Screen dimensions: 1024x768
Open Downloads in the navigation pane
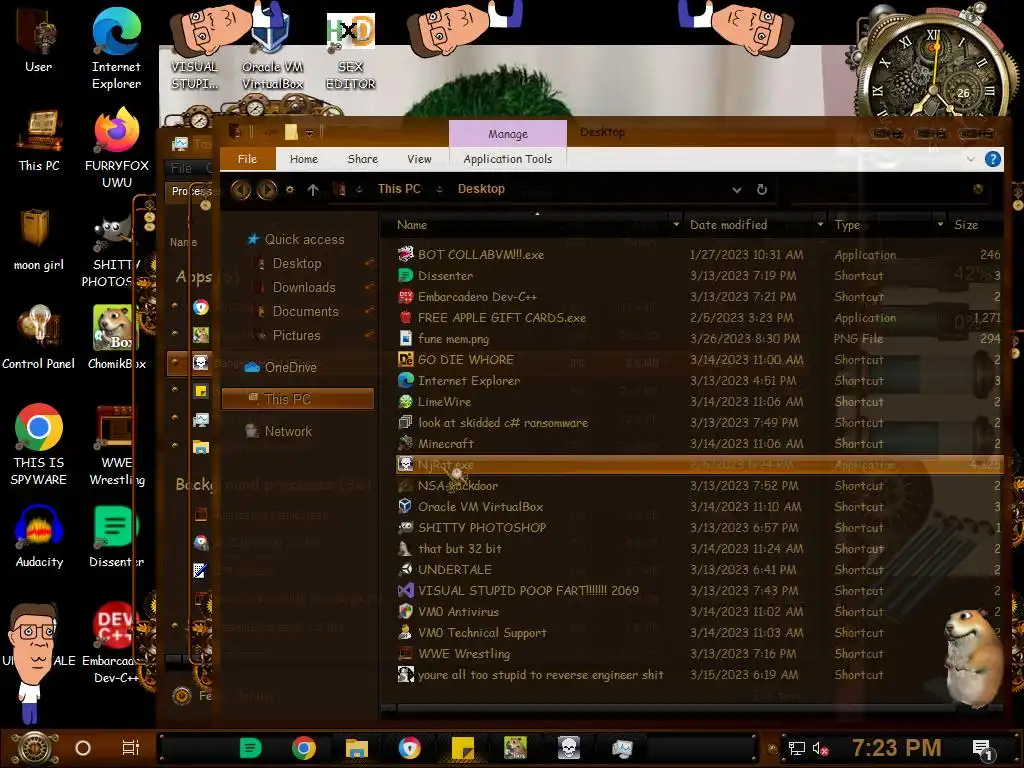(304, 287)
